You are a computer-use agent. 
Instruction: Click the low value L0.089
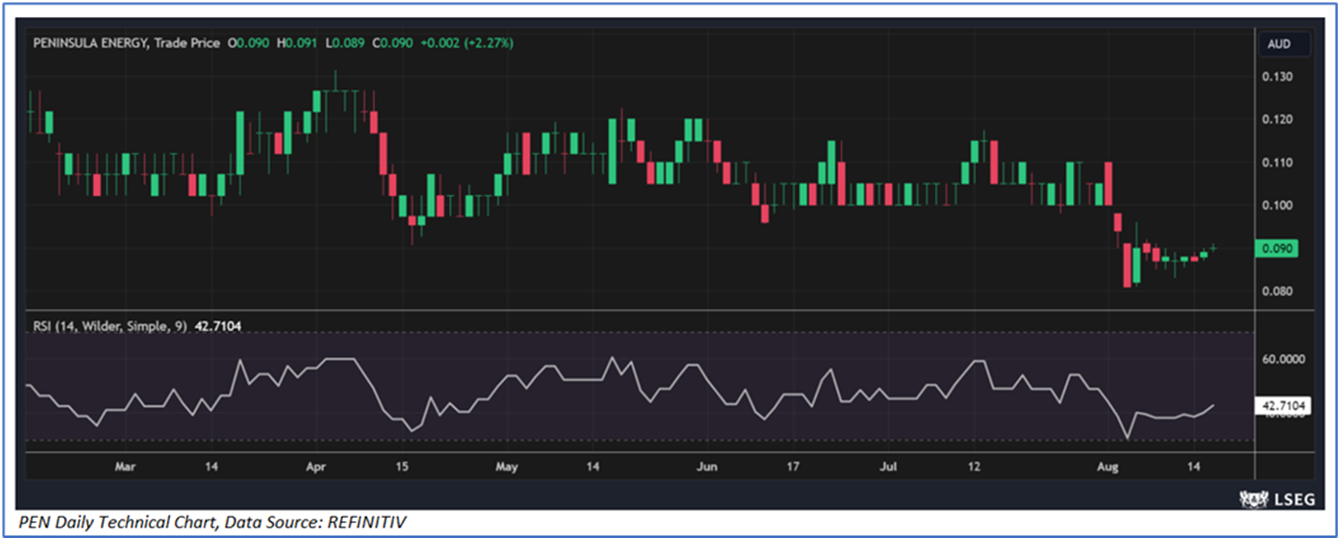tap(345, 44)
